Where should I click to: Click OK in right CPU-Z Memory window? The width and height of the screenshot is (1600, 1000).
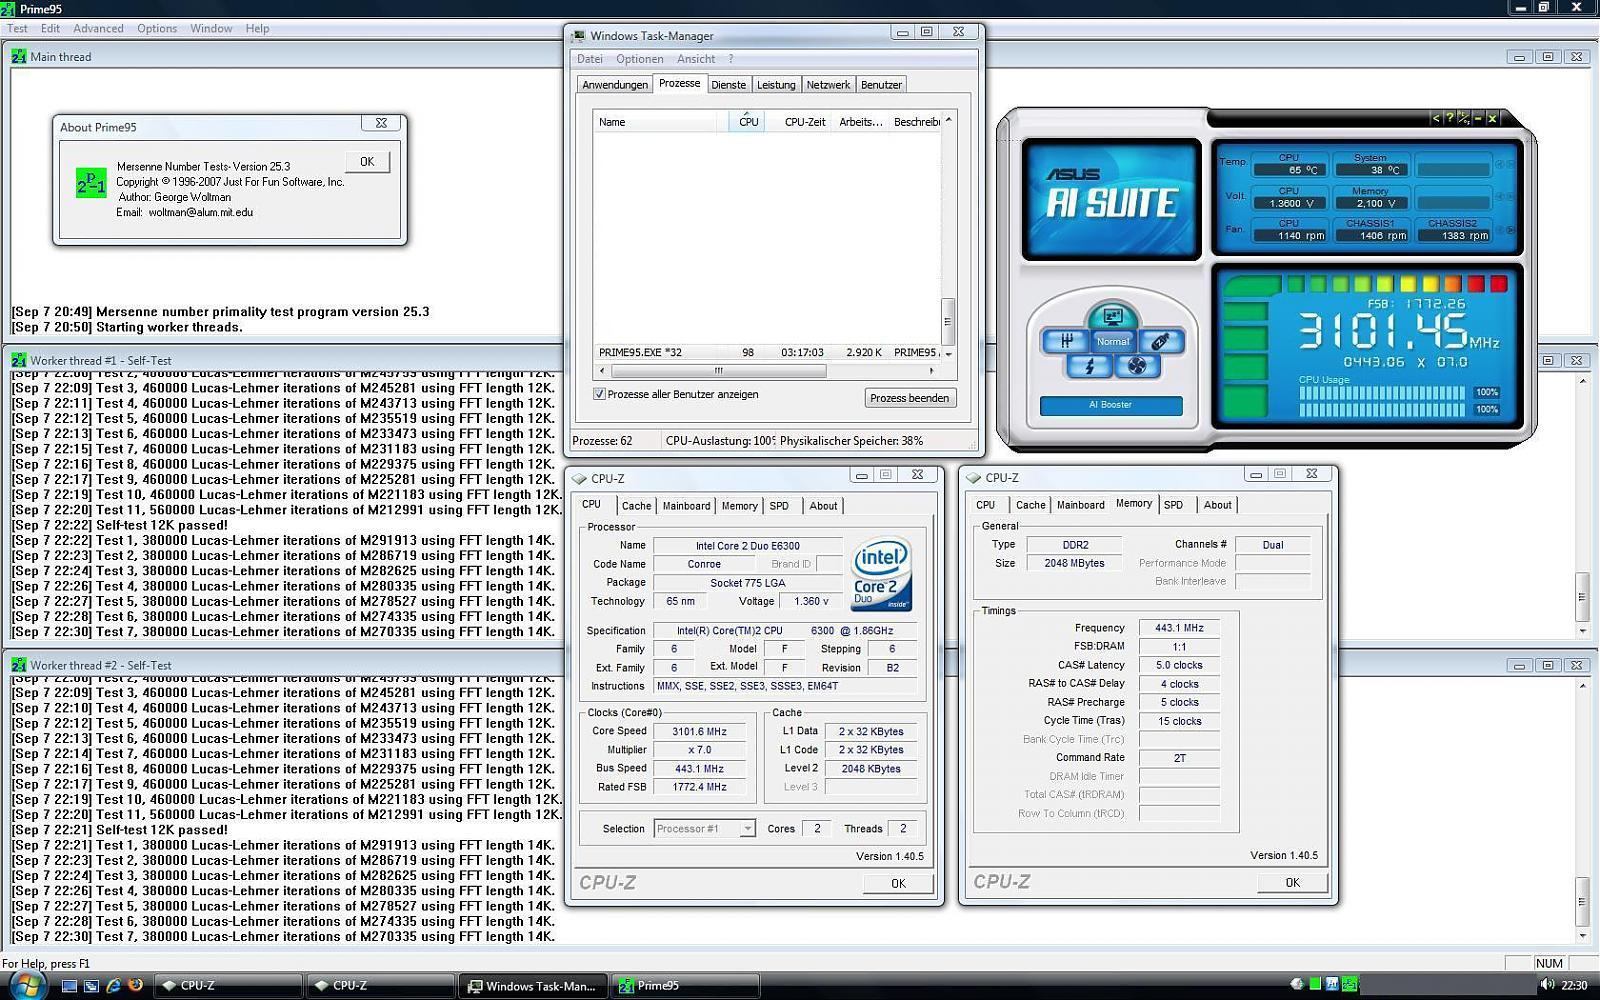tap(1292, 883)
